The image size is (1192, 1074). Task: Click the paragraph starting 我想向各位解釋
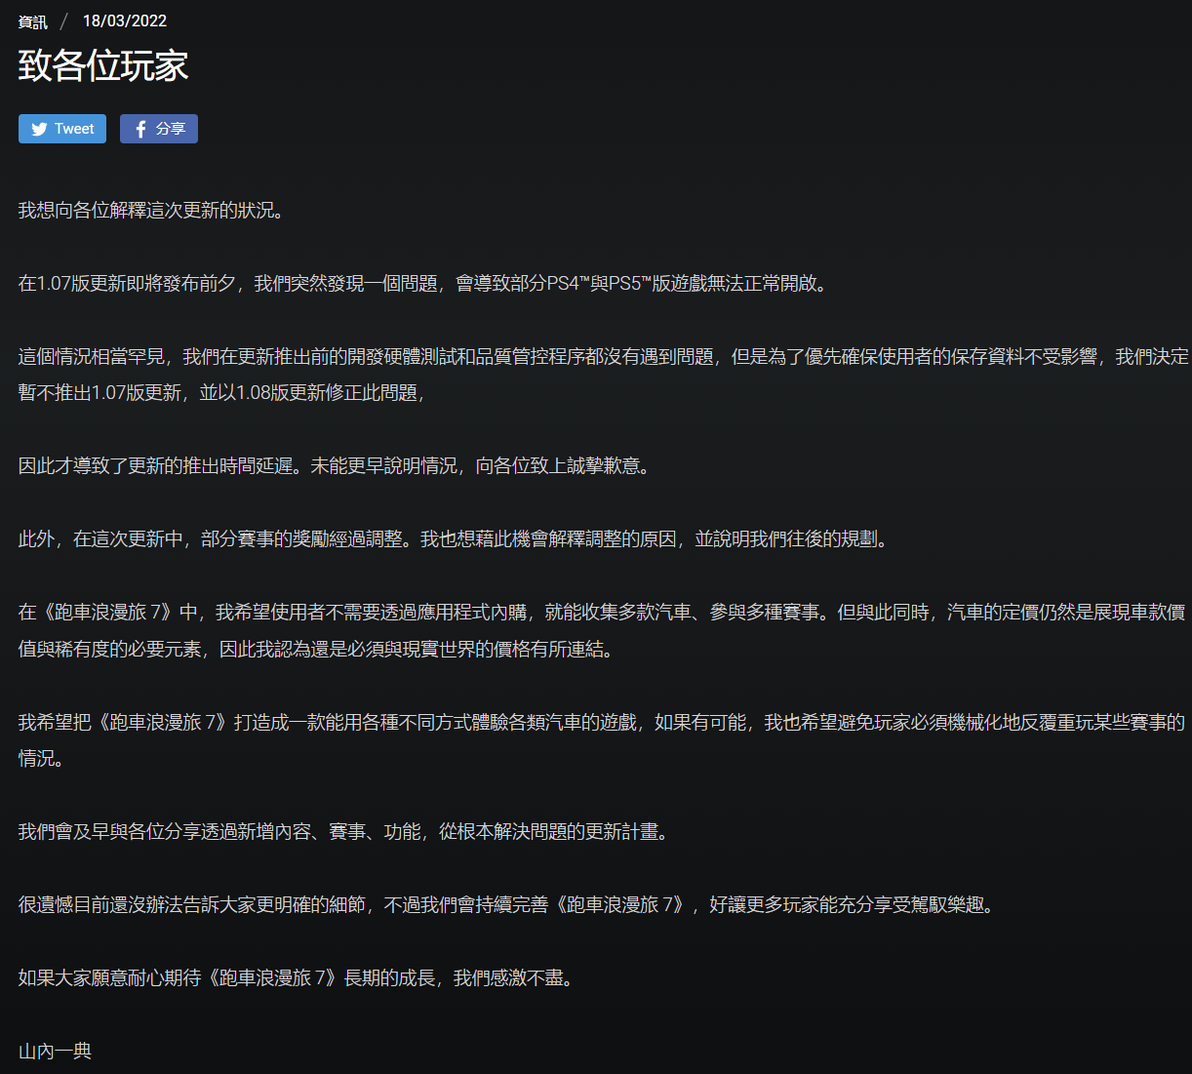click(x=152, y=211)
